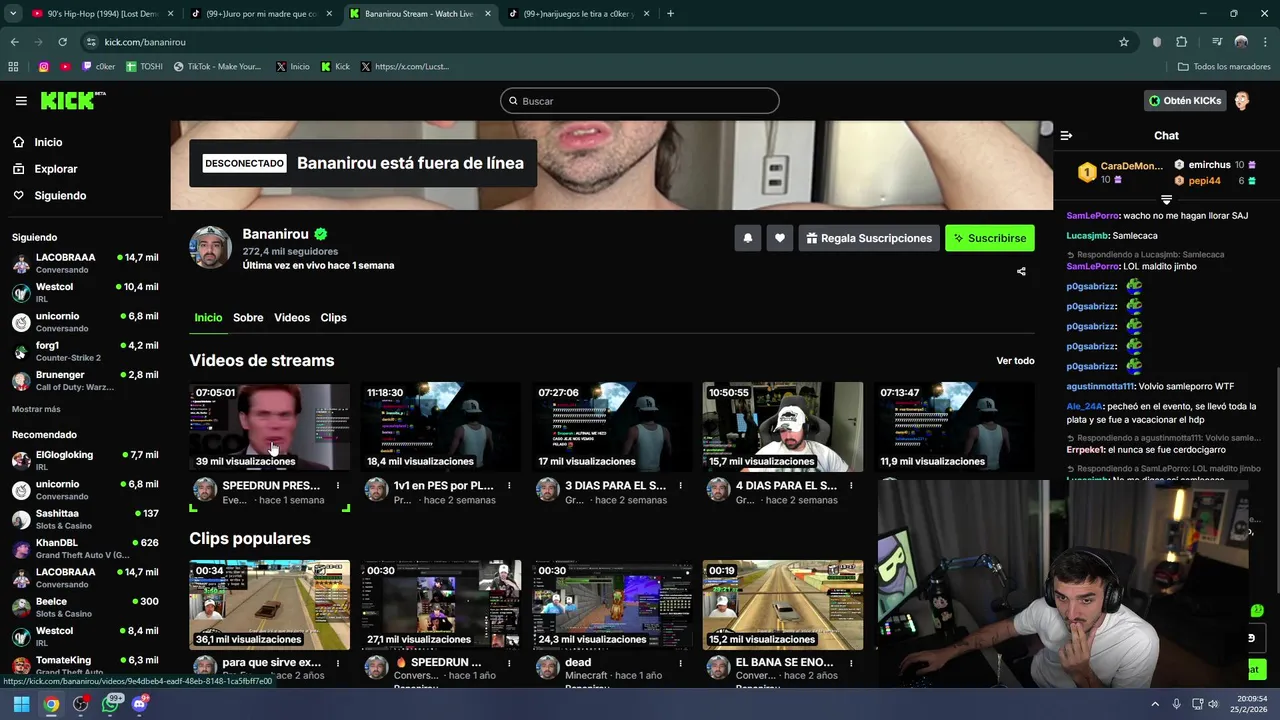This screenshot has width=1280, height=720.
Task: Click Regala Suscripciones button
Action: (x=869, y=238)
